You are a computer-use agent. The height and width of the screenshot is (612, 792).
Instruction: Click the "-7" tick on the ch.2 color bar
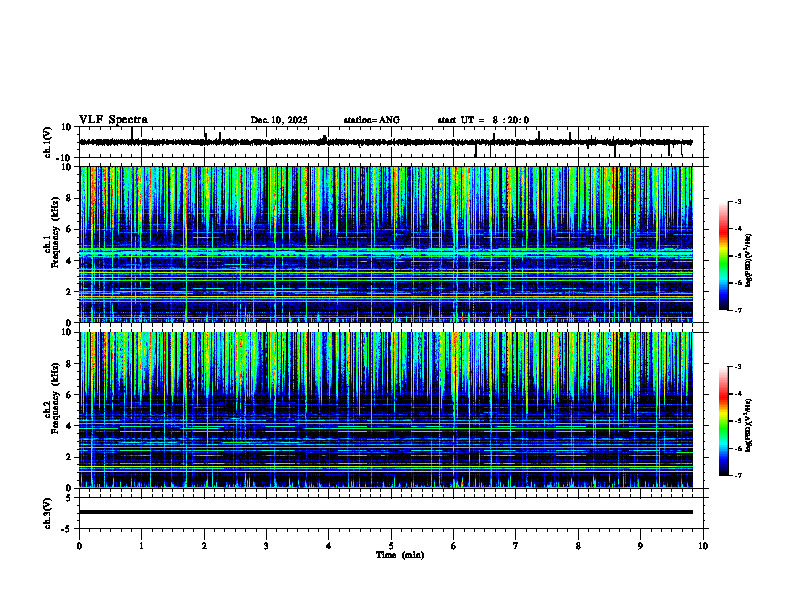pos(737,476)
